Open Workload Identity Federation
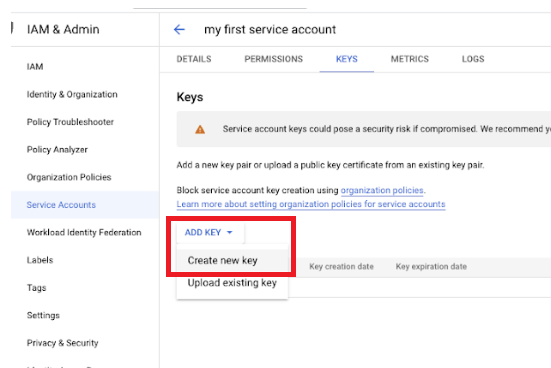 [84, 232]
